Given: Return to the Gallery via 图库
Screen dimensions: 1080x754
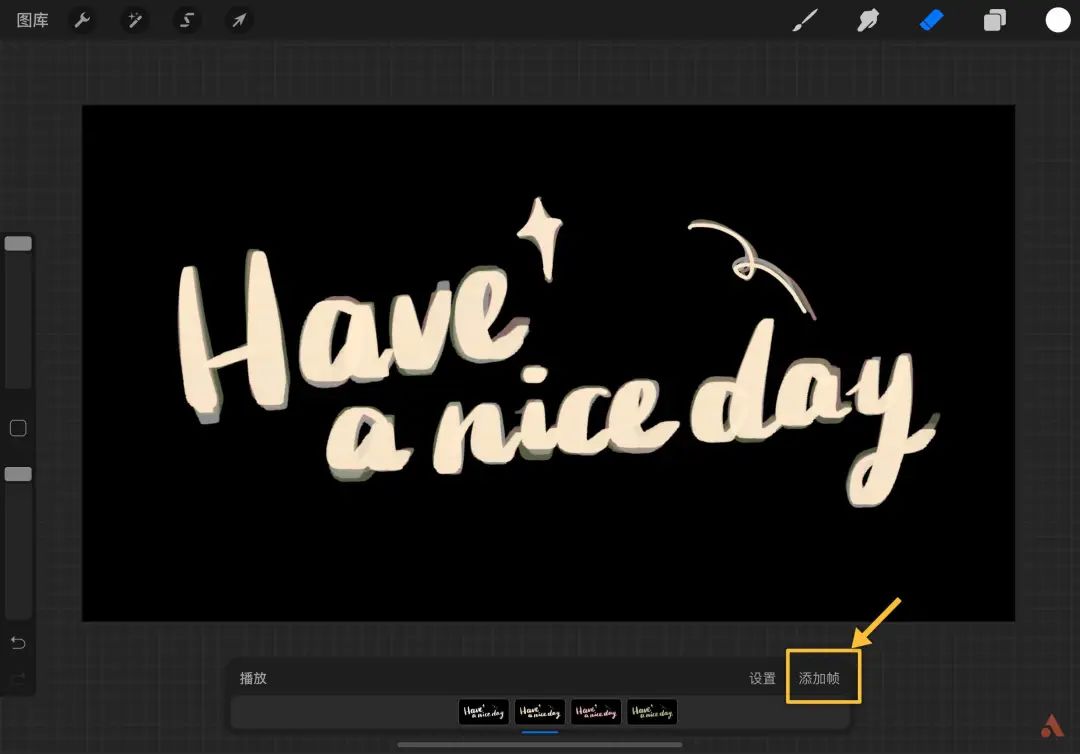Looking at the screenshot, I should click(x=31, y=19).
